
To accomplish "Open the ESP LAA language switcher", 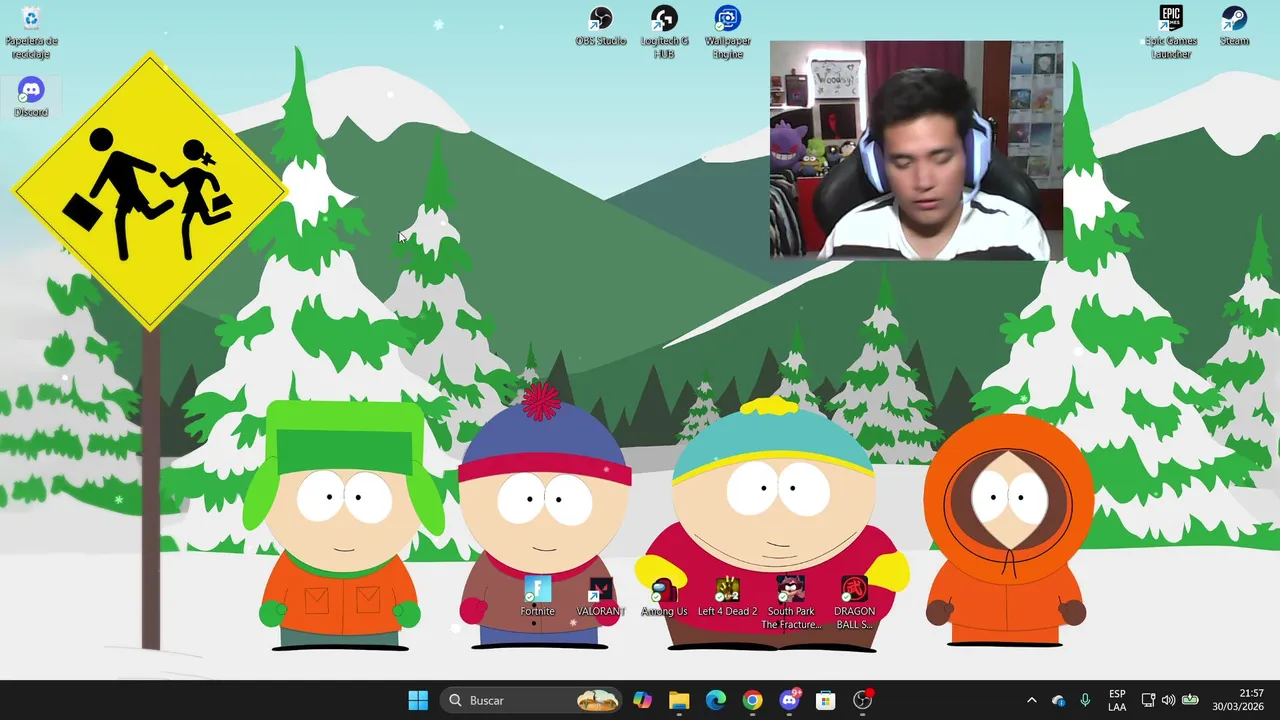I will point(1117,700).
